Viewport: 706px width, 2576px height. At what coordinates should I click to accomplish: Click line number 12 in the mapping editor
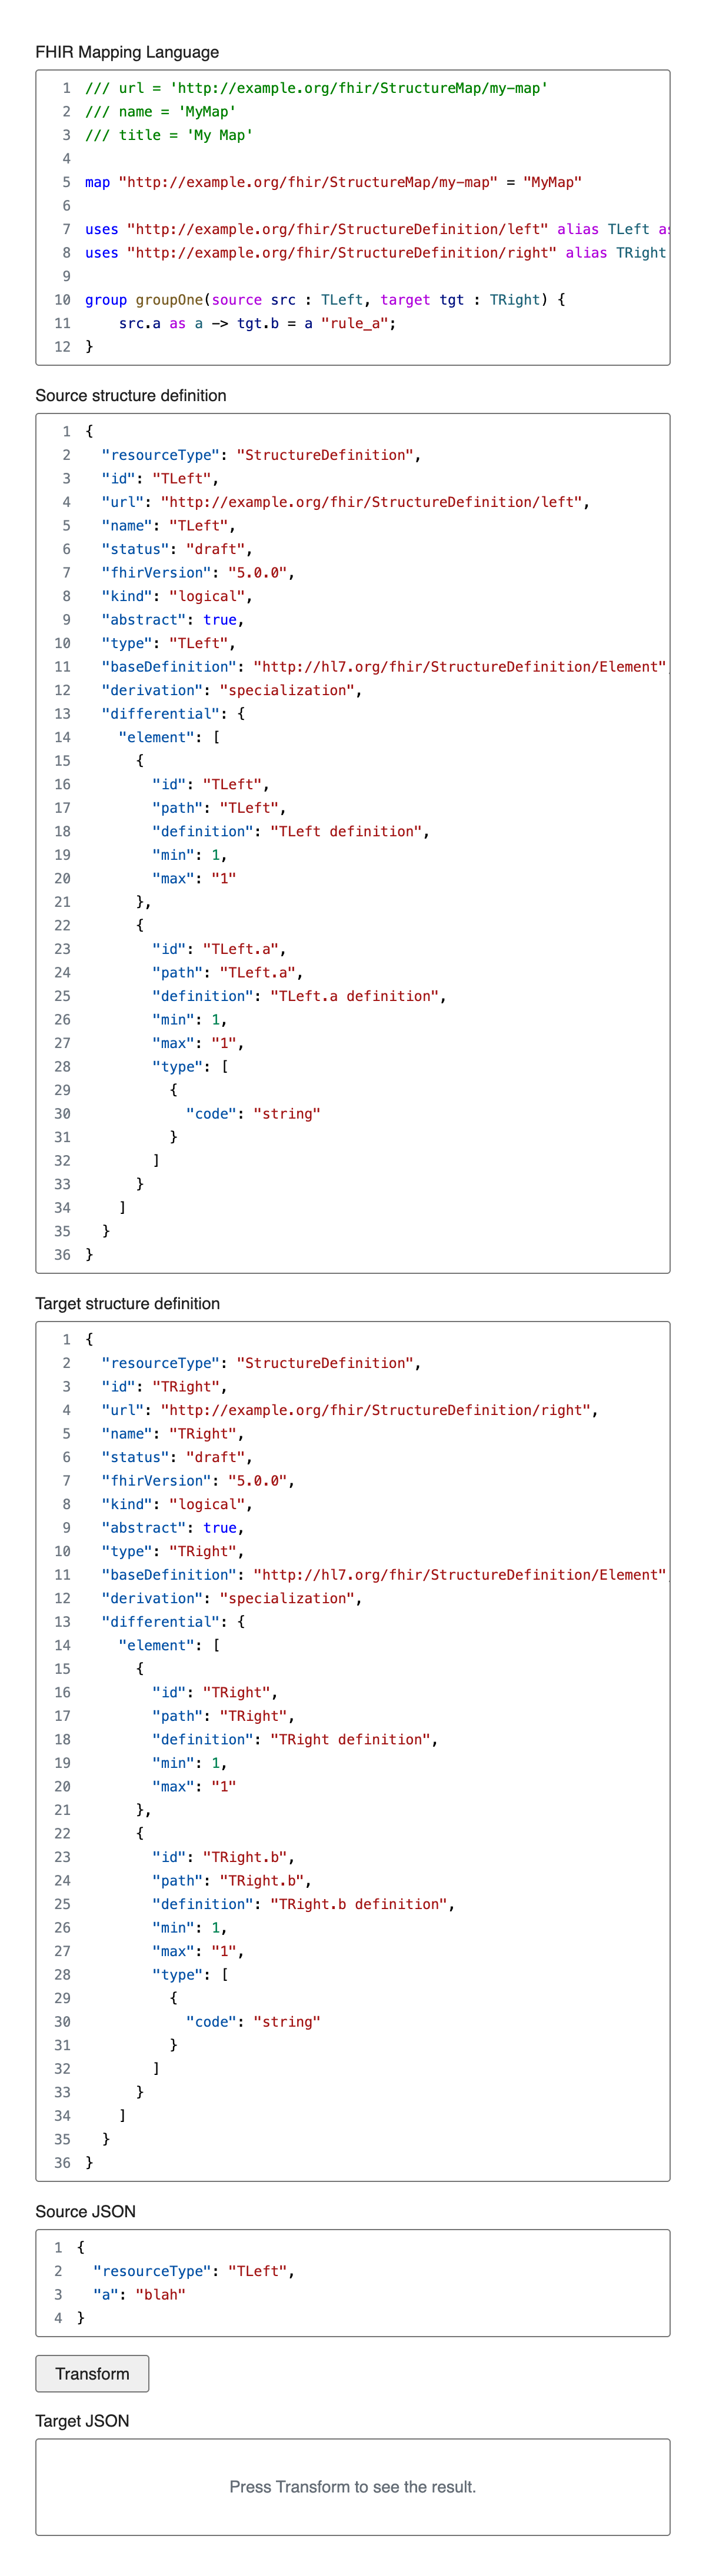[62, 347]
